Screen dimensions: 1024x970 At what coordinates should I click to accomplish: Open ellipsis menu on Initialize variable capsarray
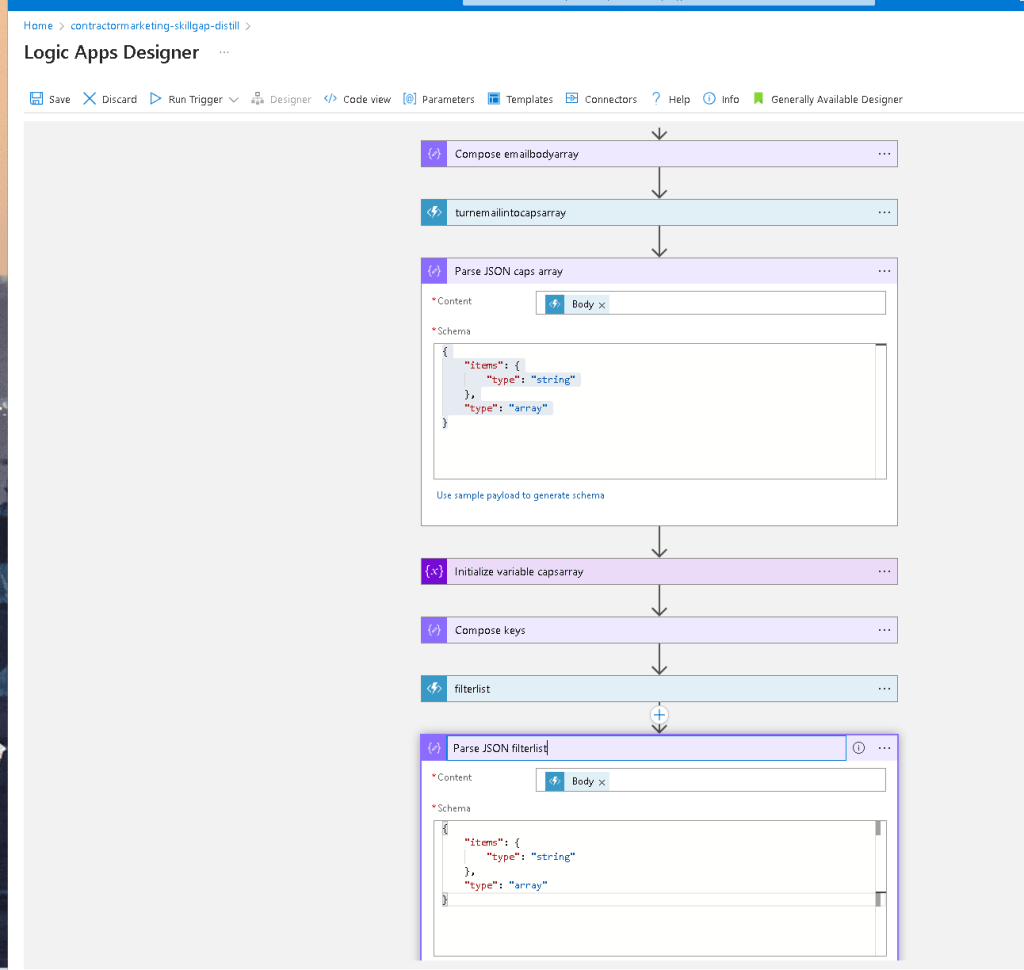884,572
